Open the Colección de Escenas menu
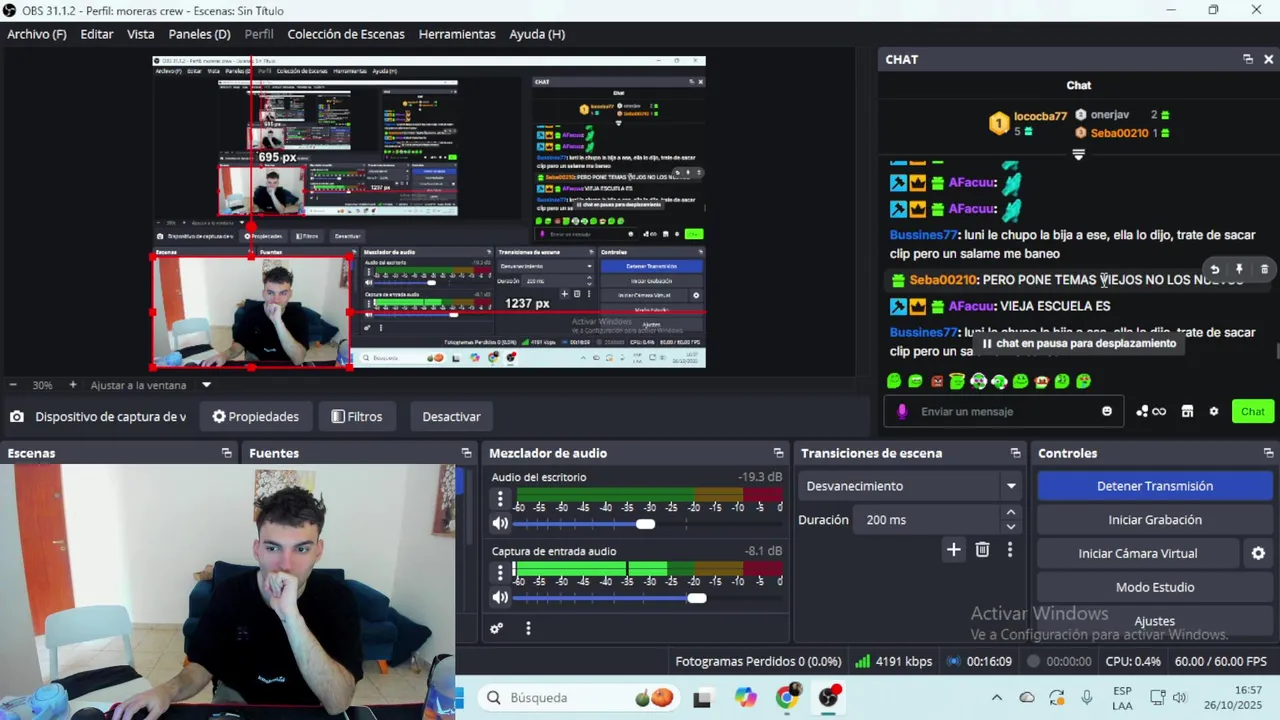1280x720 pixels. [346, 34]
